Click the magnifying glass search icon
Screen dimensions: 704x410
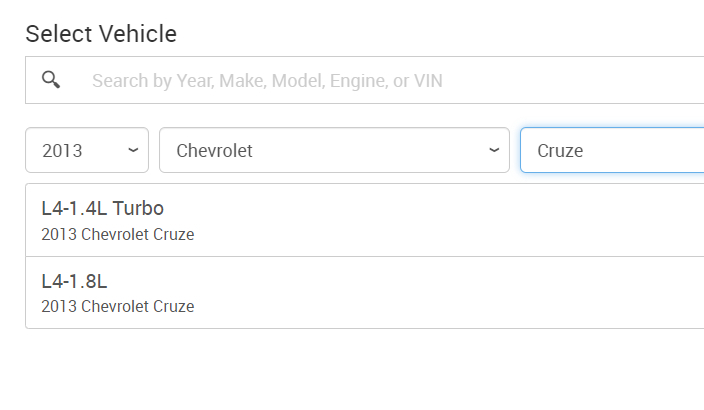[x=51, y=80]
